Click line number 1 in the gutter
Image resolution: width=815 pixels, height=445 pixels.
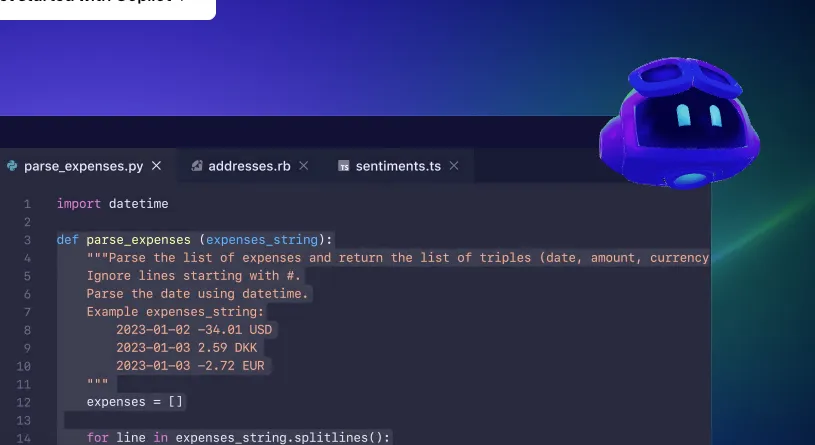tap(27, 204)
